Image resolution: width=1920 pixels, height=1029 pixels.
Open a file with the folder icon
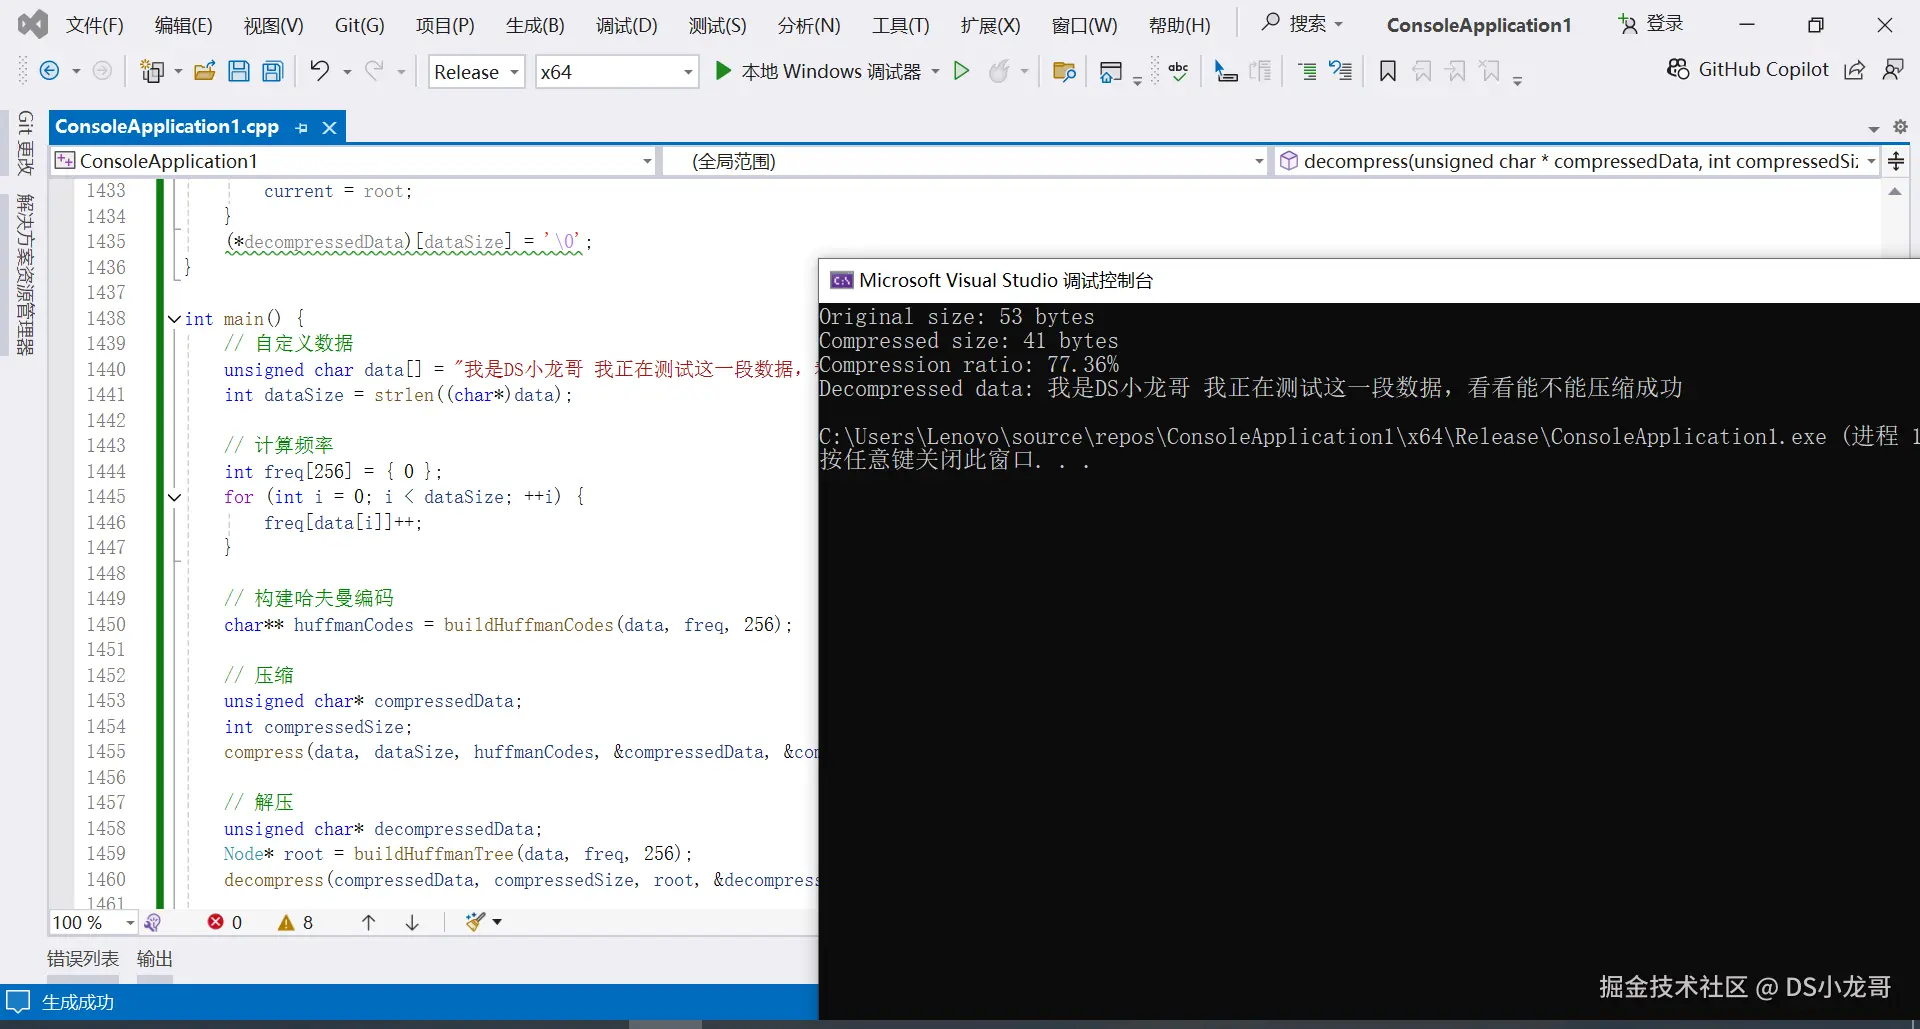pyautogui.click(x=205, y=71)
